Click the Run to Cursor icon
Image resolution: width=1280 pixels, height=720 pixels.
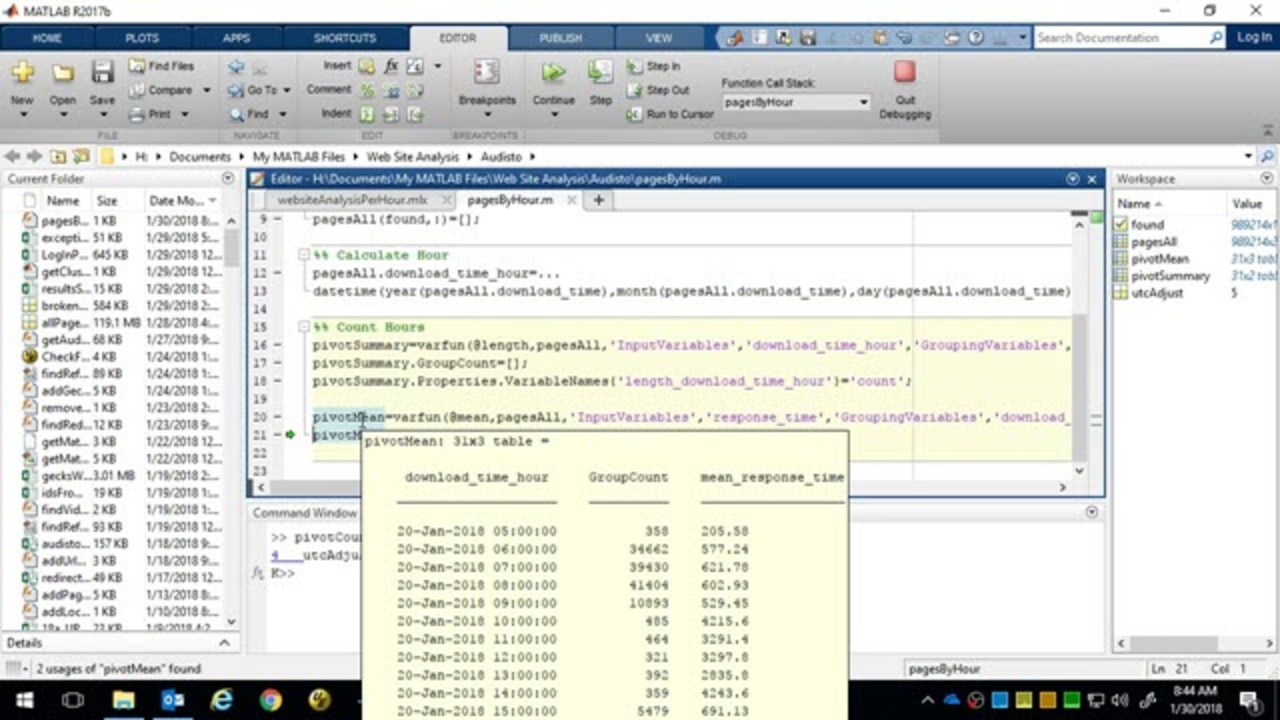(634, 114)
